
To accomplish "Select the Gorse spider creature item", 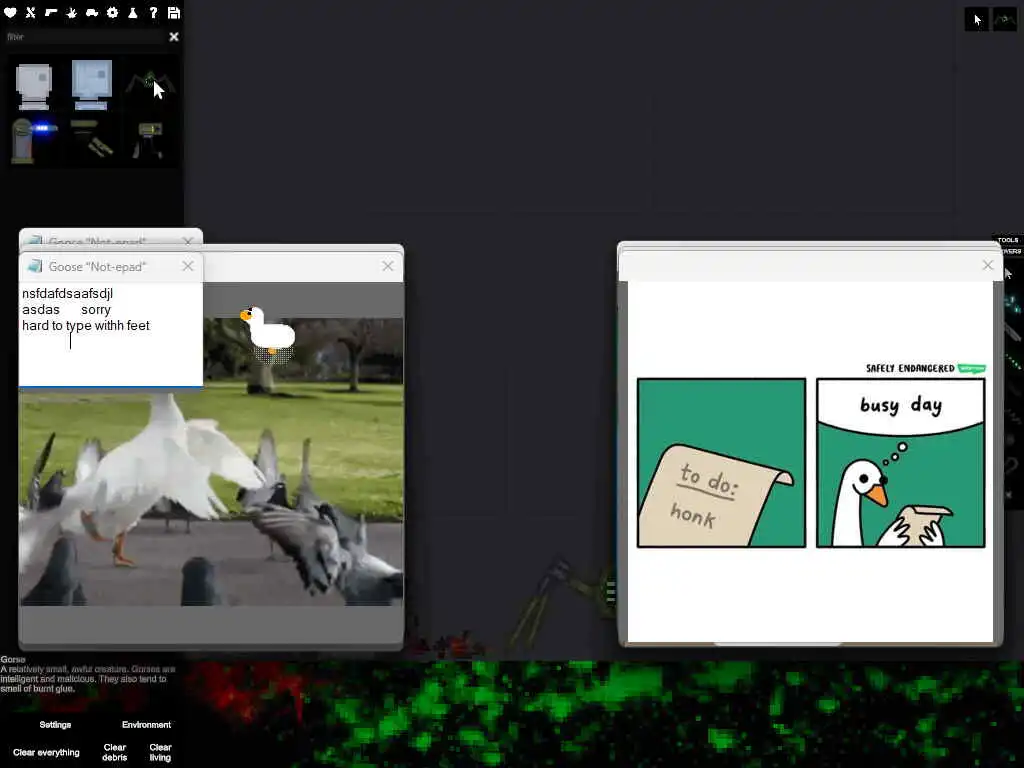I will click(x=150, y=84).
